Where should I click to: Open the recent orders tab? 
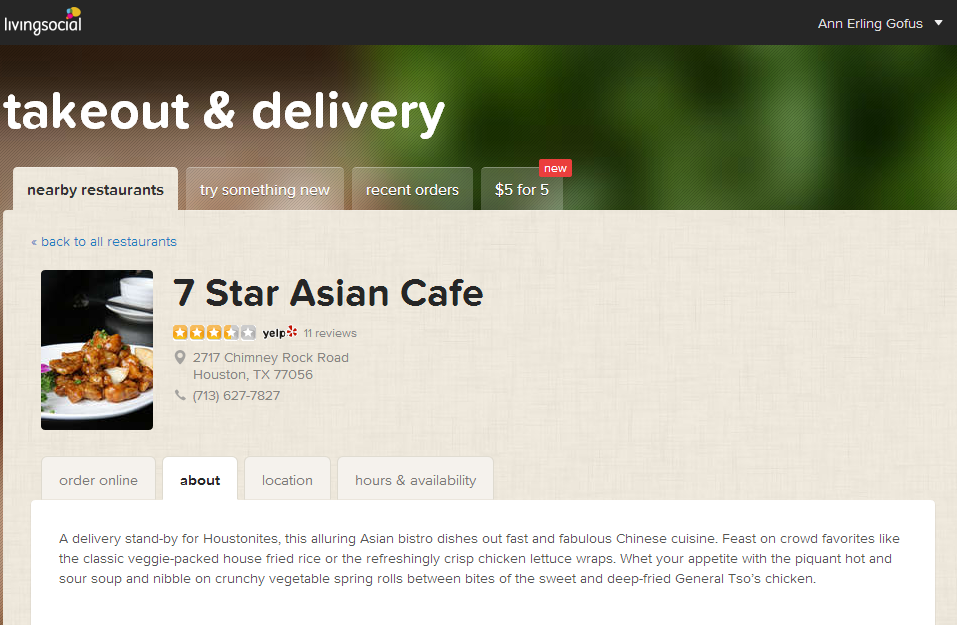click(x=412, y=189)
